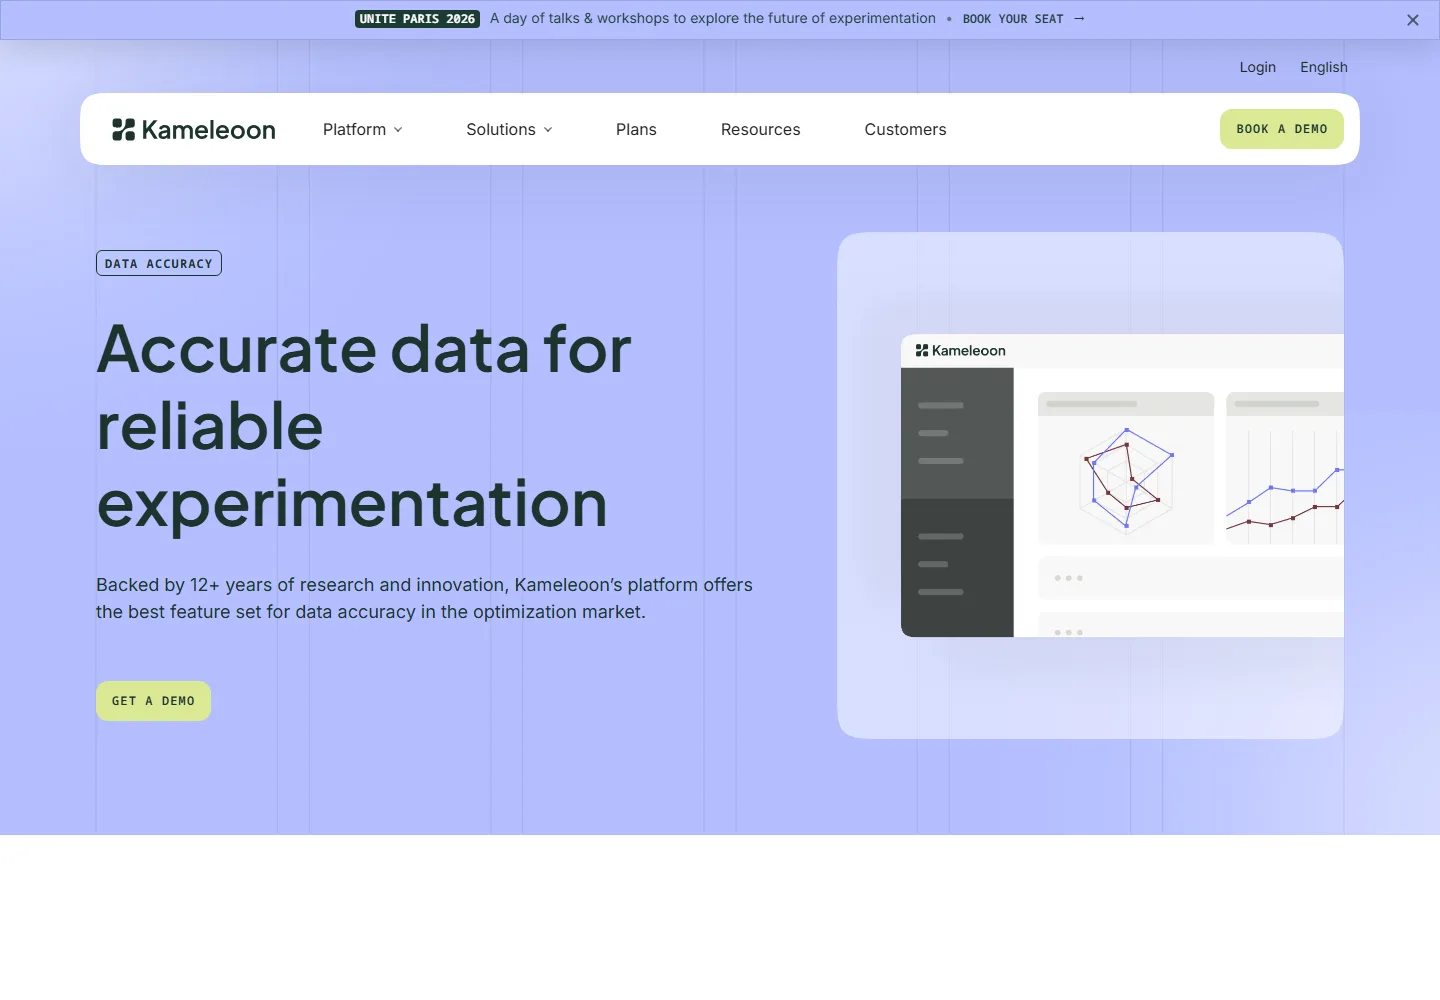Click the arrow next to Book Your Seat
This screenshot has height=1000, width=1440.
(x=1079, y=19)
